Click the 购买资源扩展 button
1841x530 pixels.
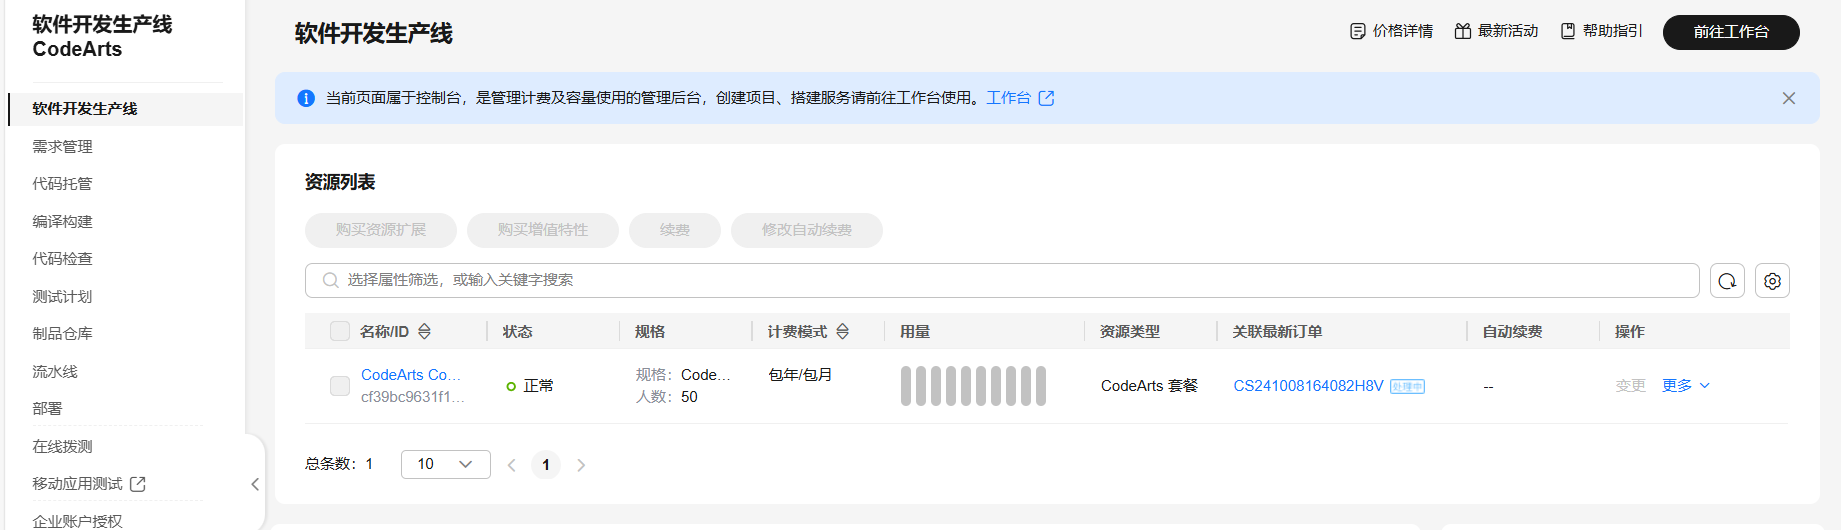(381, 230)
